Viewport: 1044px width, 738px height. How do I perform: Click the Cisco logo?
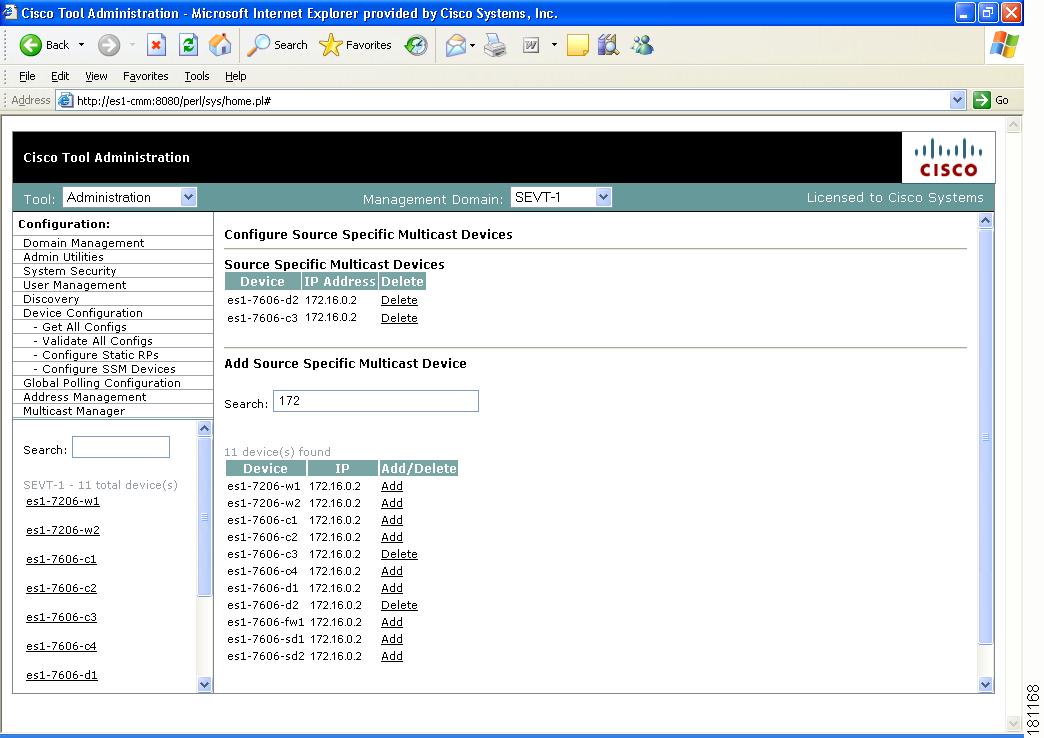(x=948, y=157)
